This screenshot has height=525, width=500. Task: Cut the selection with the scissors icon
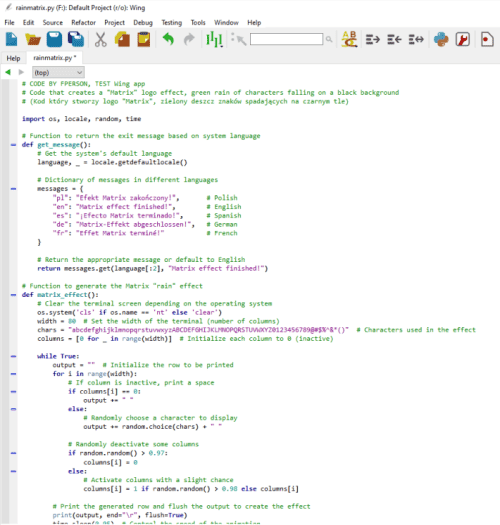(100, 40)
